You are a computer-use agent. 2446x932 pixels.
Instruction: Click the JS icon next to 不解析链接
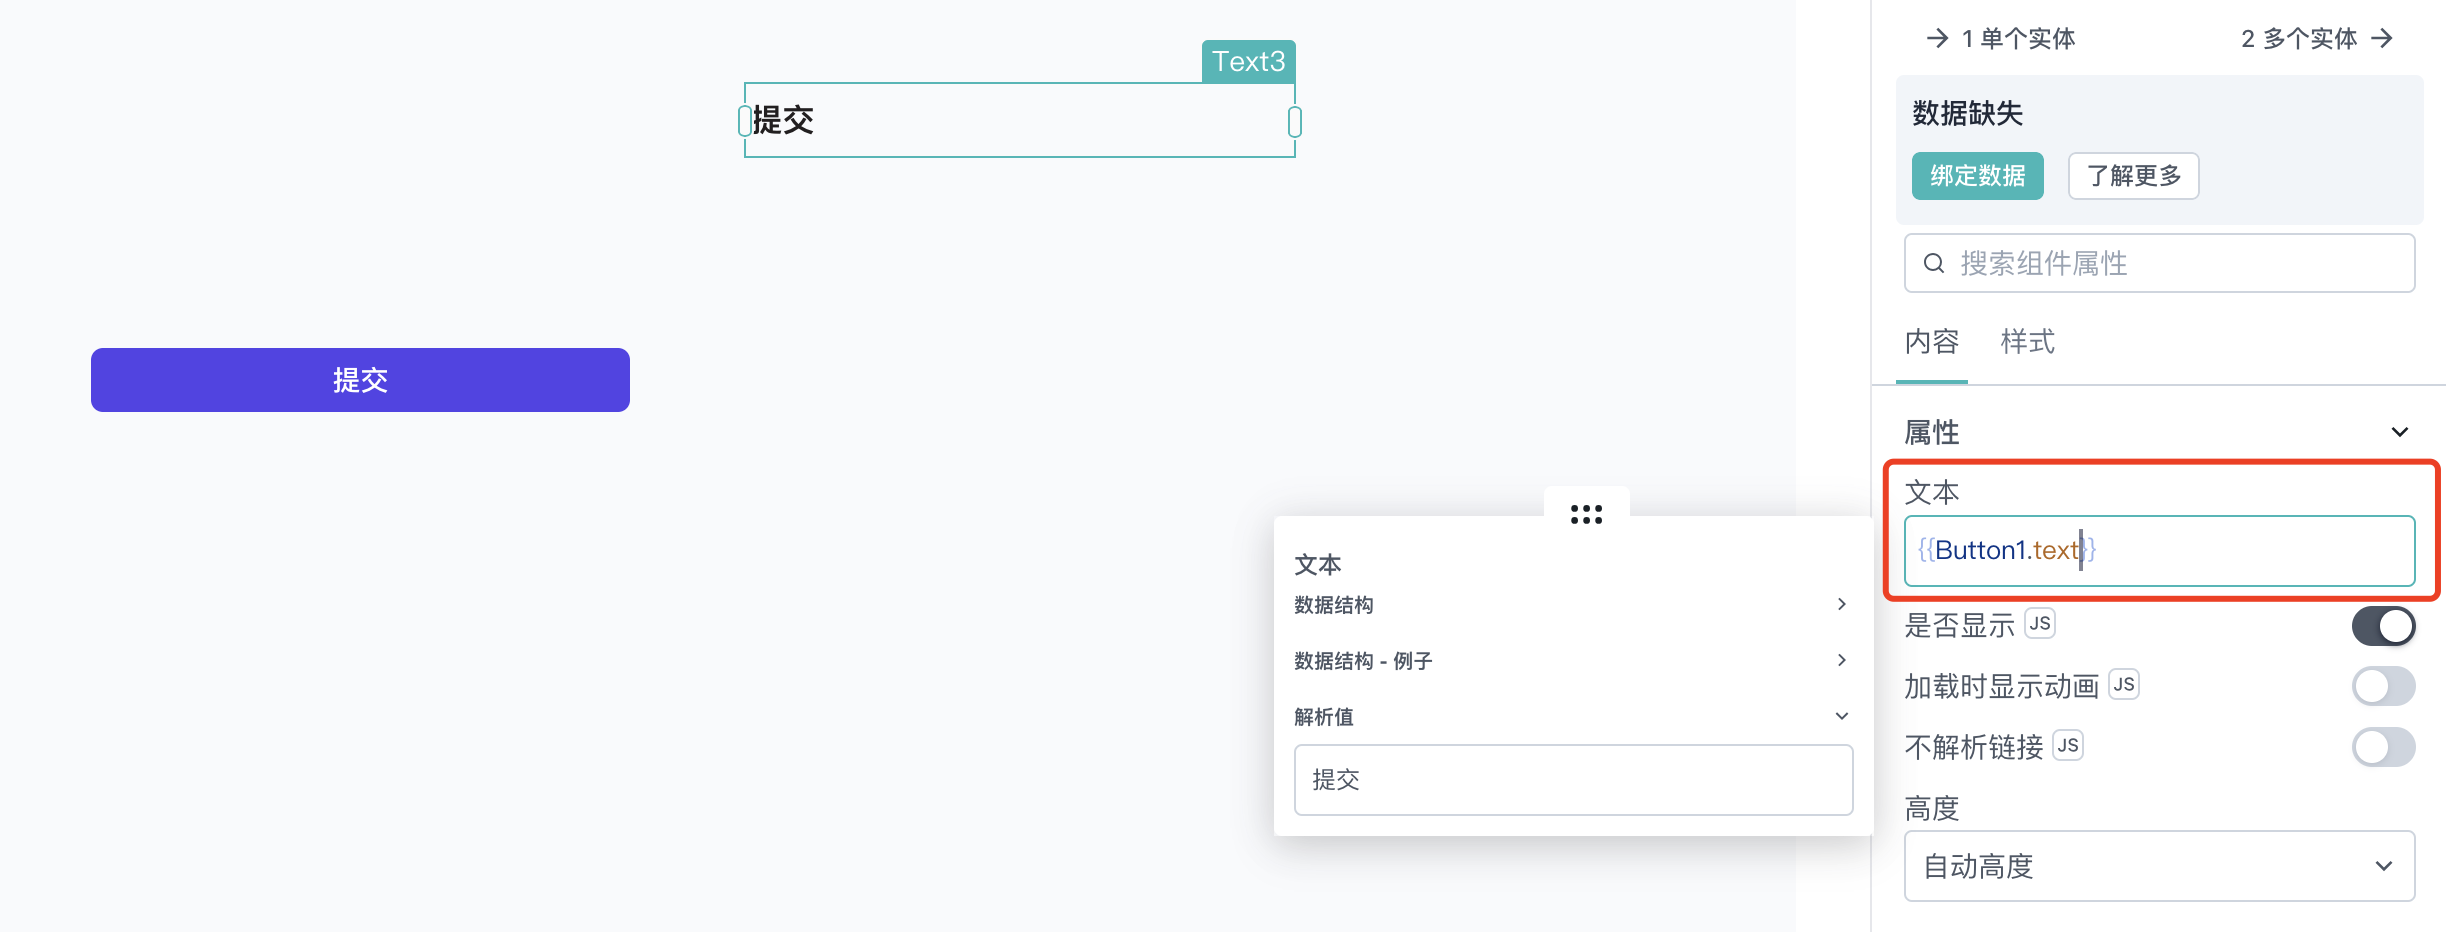2068,745
